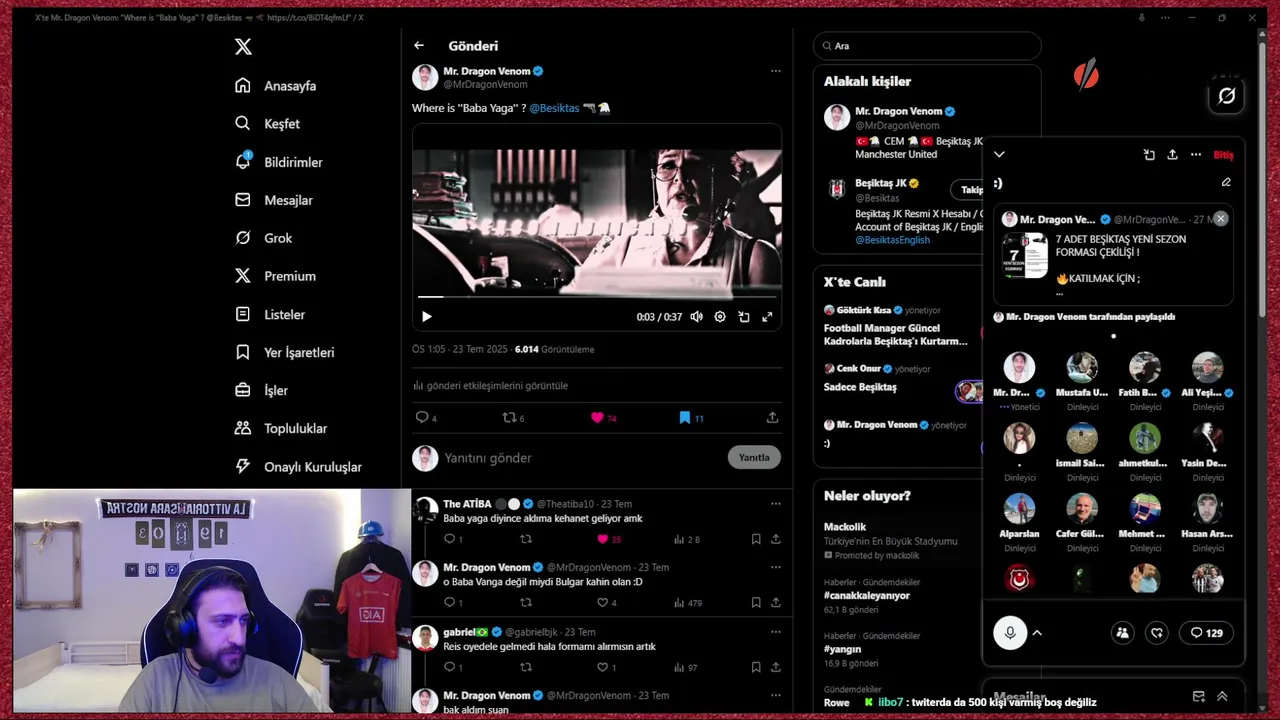Viewport: 1280px width, 720px height.
Task: End the Space with Bitiş
Action: tap(1223, 155)
